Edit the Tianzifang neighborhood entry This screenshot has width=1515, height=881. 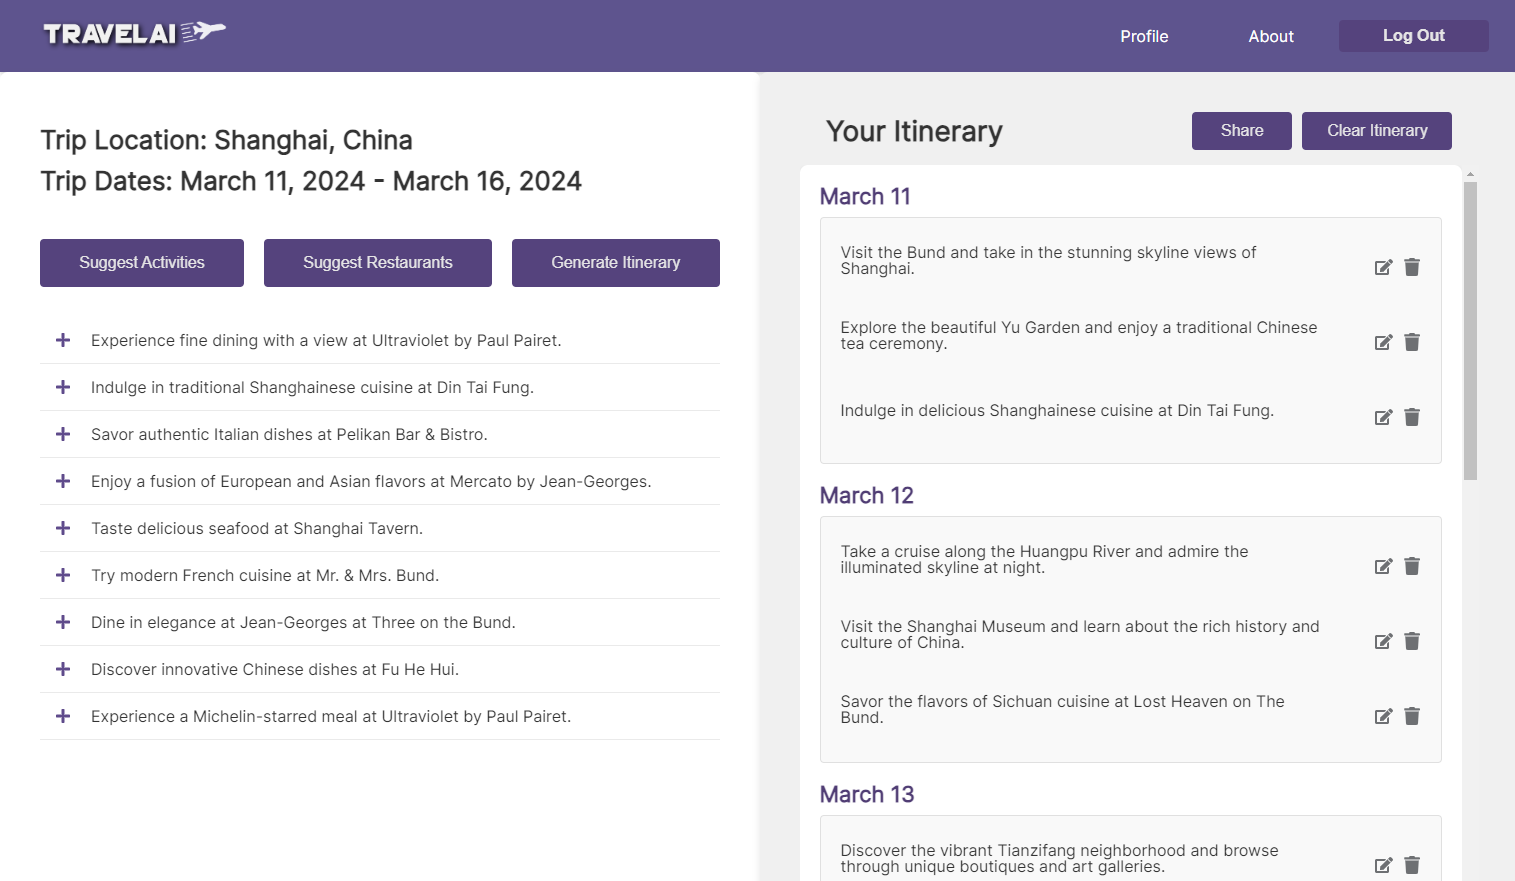(x=1383, y=865)
